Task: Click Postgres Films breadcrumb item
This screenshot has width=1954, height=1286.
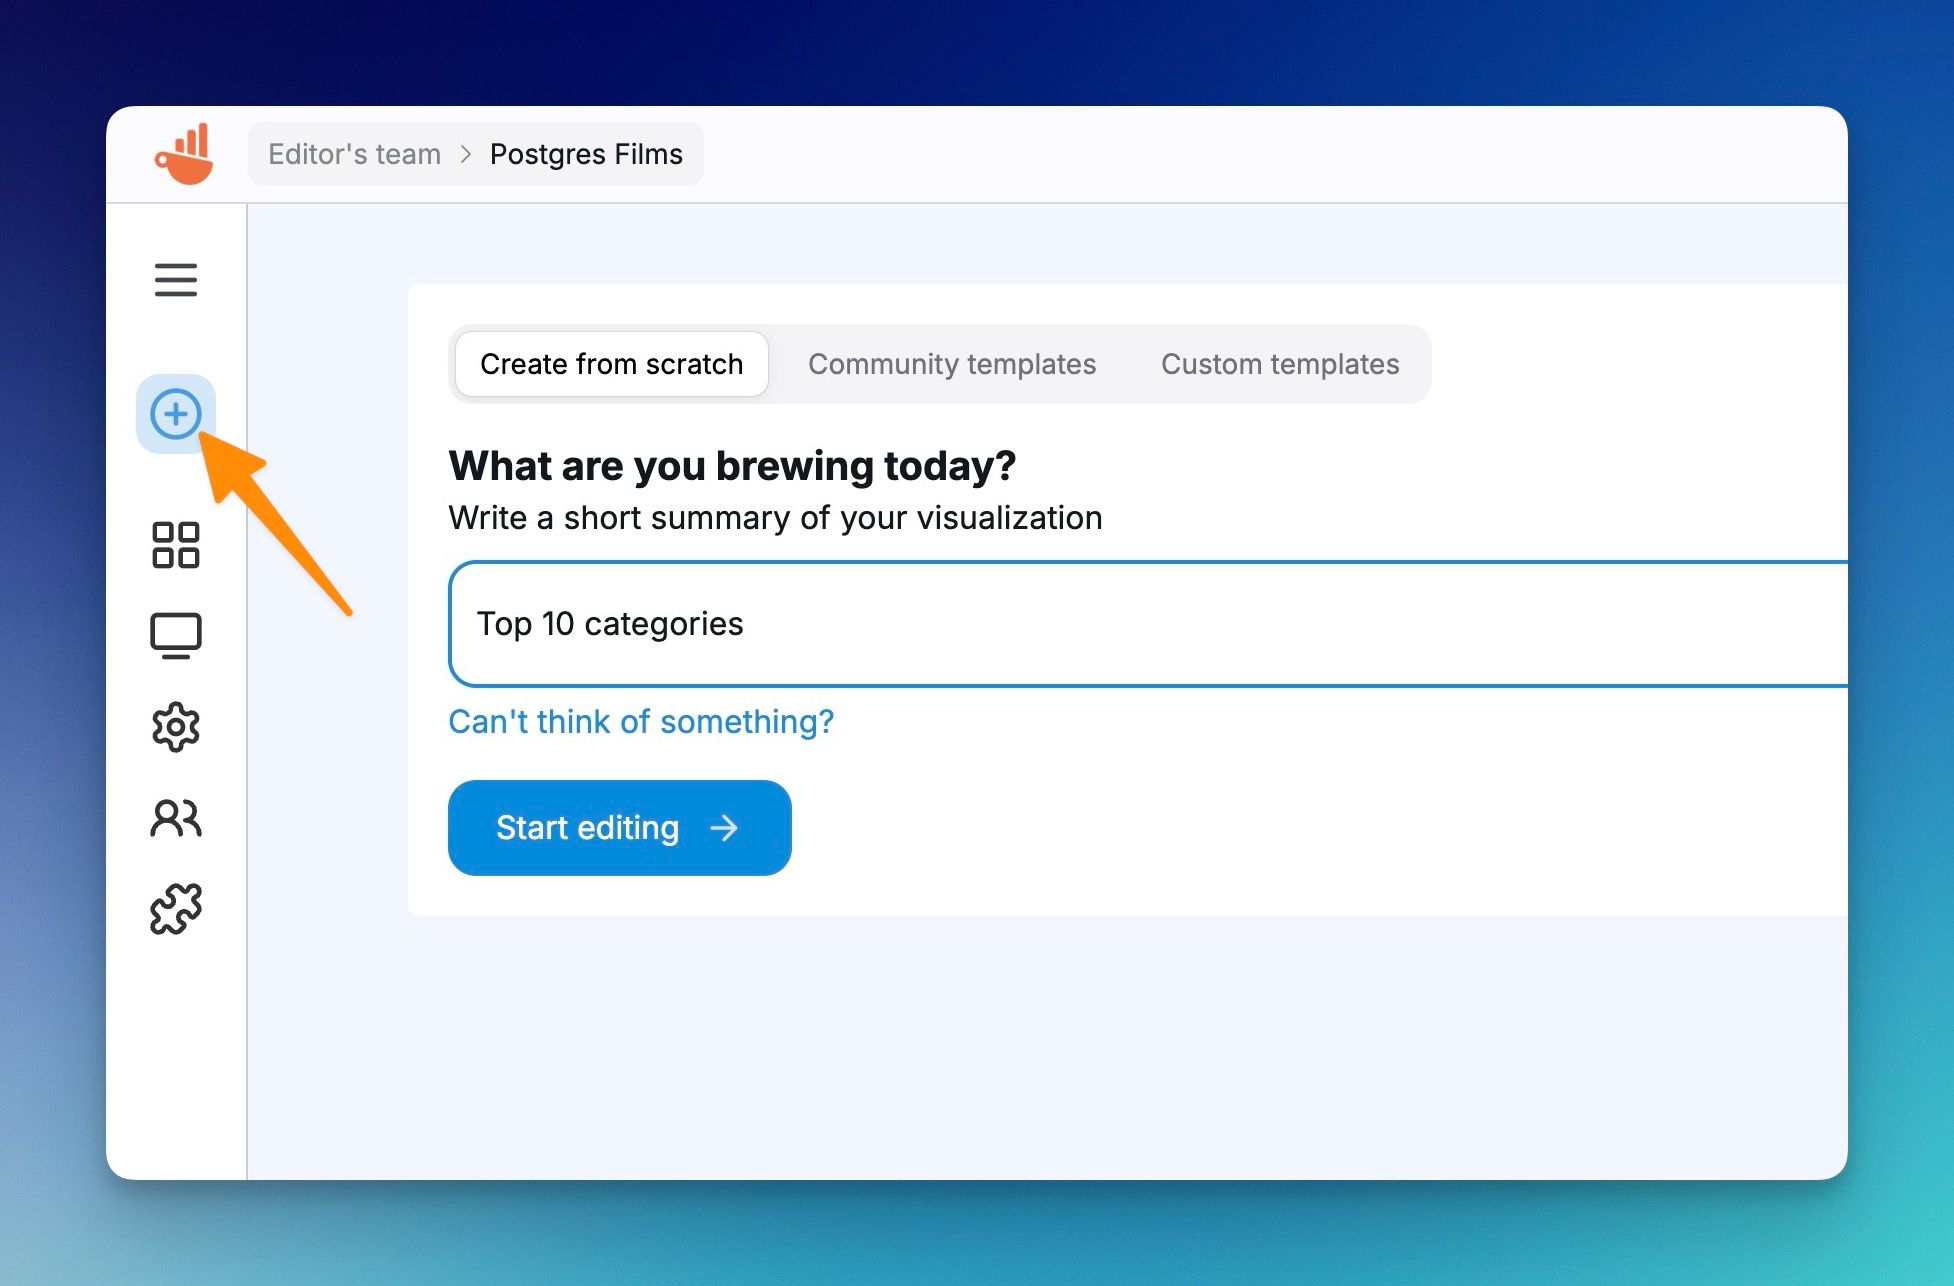Action: (x=586, y=154)
